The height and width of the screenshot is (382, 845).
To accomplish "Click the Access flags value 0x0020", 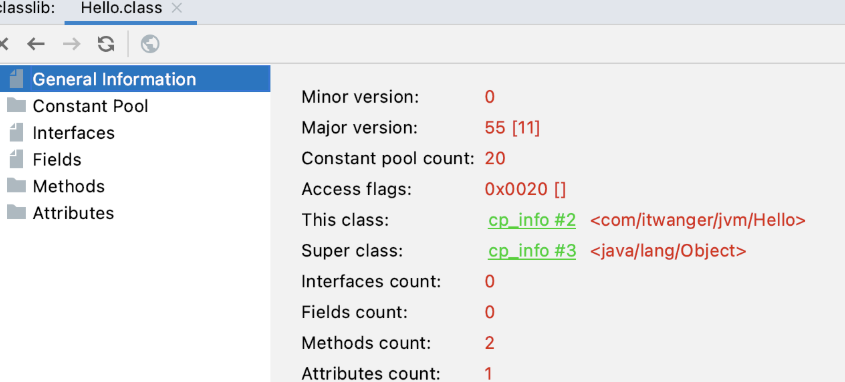I will [525, 190].
